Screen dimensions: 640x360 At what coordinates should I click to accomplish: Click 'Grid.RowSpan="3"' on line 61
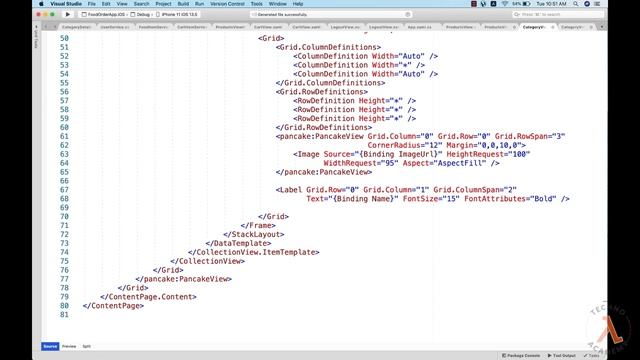(530, 136)
